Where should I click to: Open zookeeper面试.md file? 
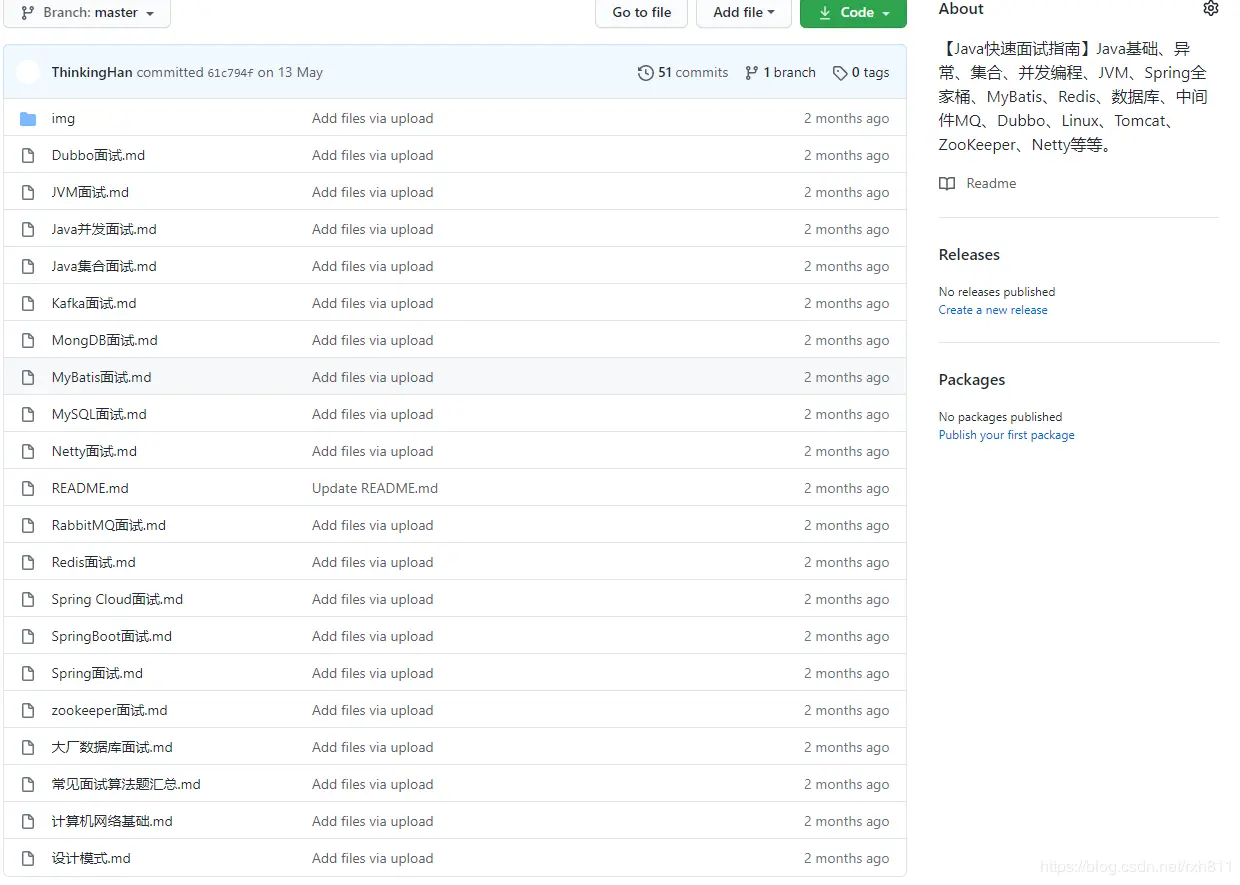(110, 710)
